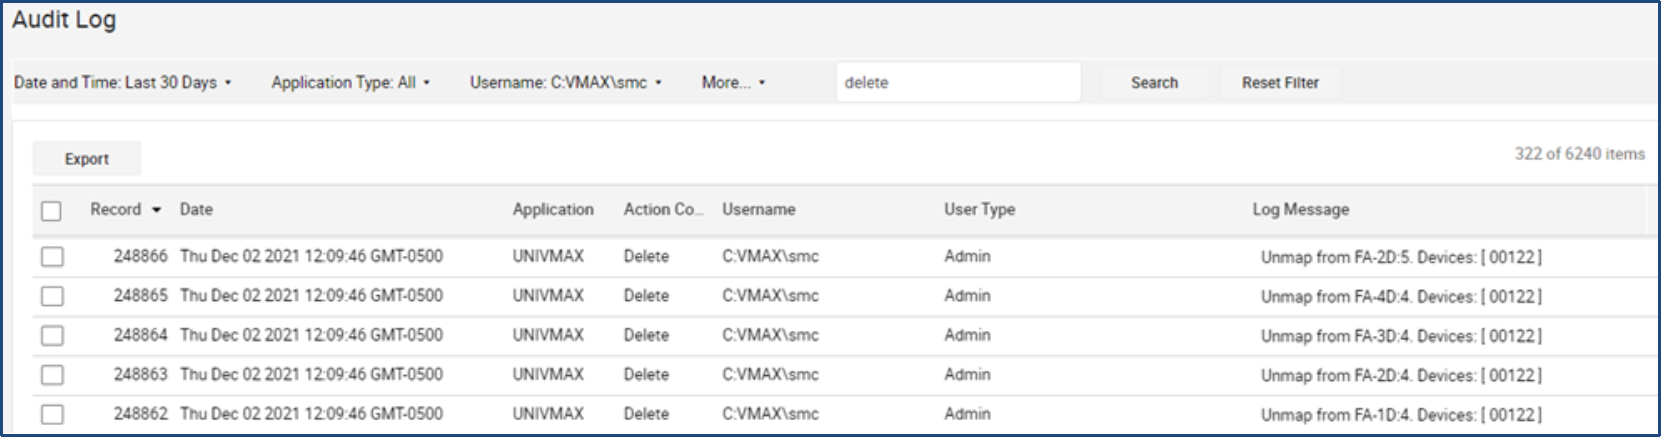Click the '322 of 6240 items' count
This screenshot has width=1662, height=437.
pos(1579,153)
